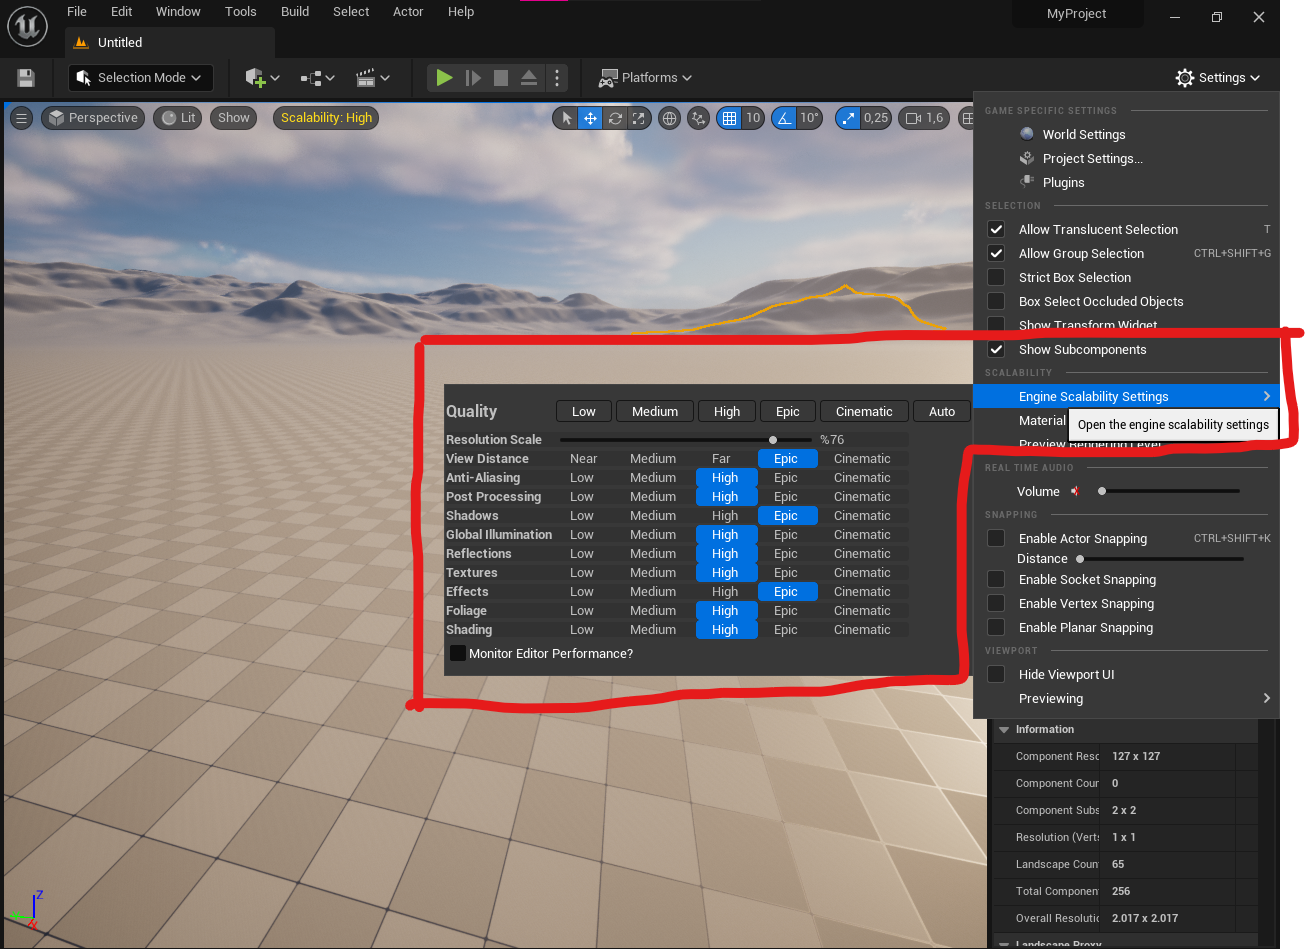Activate the Scale gizmo tool
This screenshot has width=1305, height=949.
coord(639,118)
